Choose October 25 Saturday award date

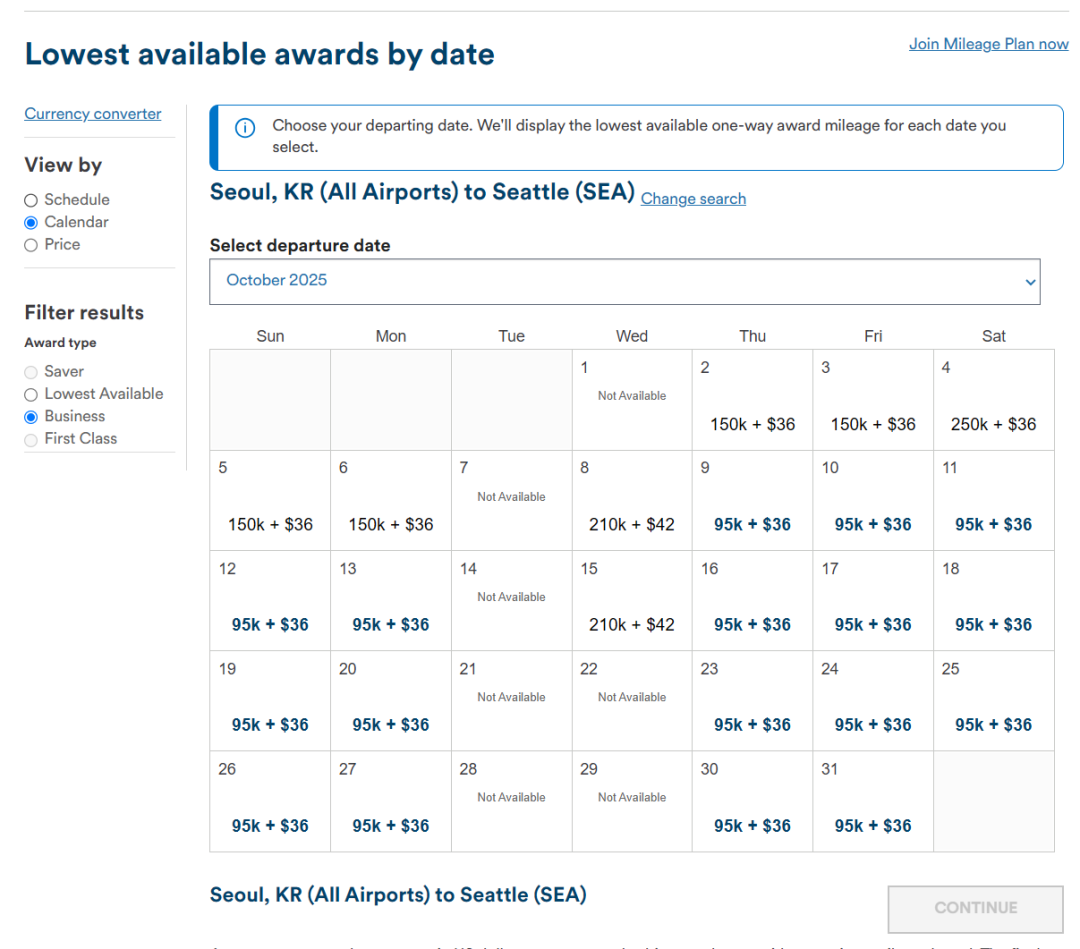[x=993, y=724]
